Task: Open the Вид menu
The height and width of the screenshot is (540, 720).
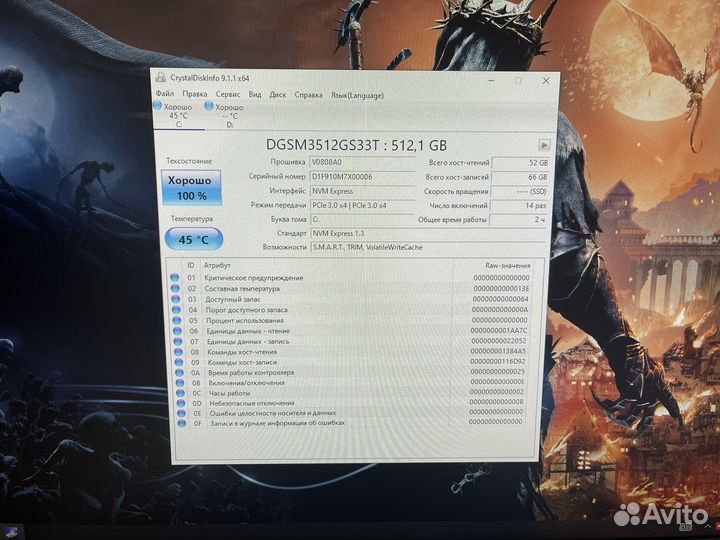Action: [x=255, y=95]
